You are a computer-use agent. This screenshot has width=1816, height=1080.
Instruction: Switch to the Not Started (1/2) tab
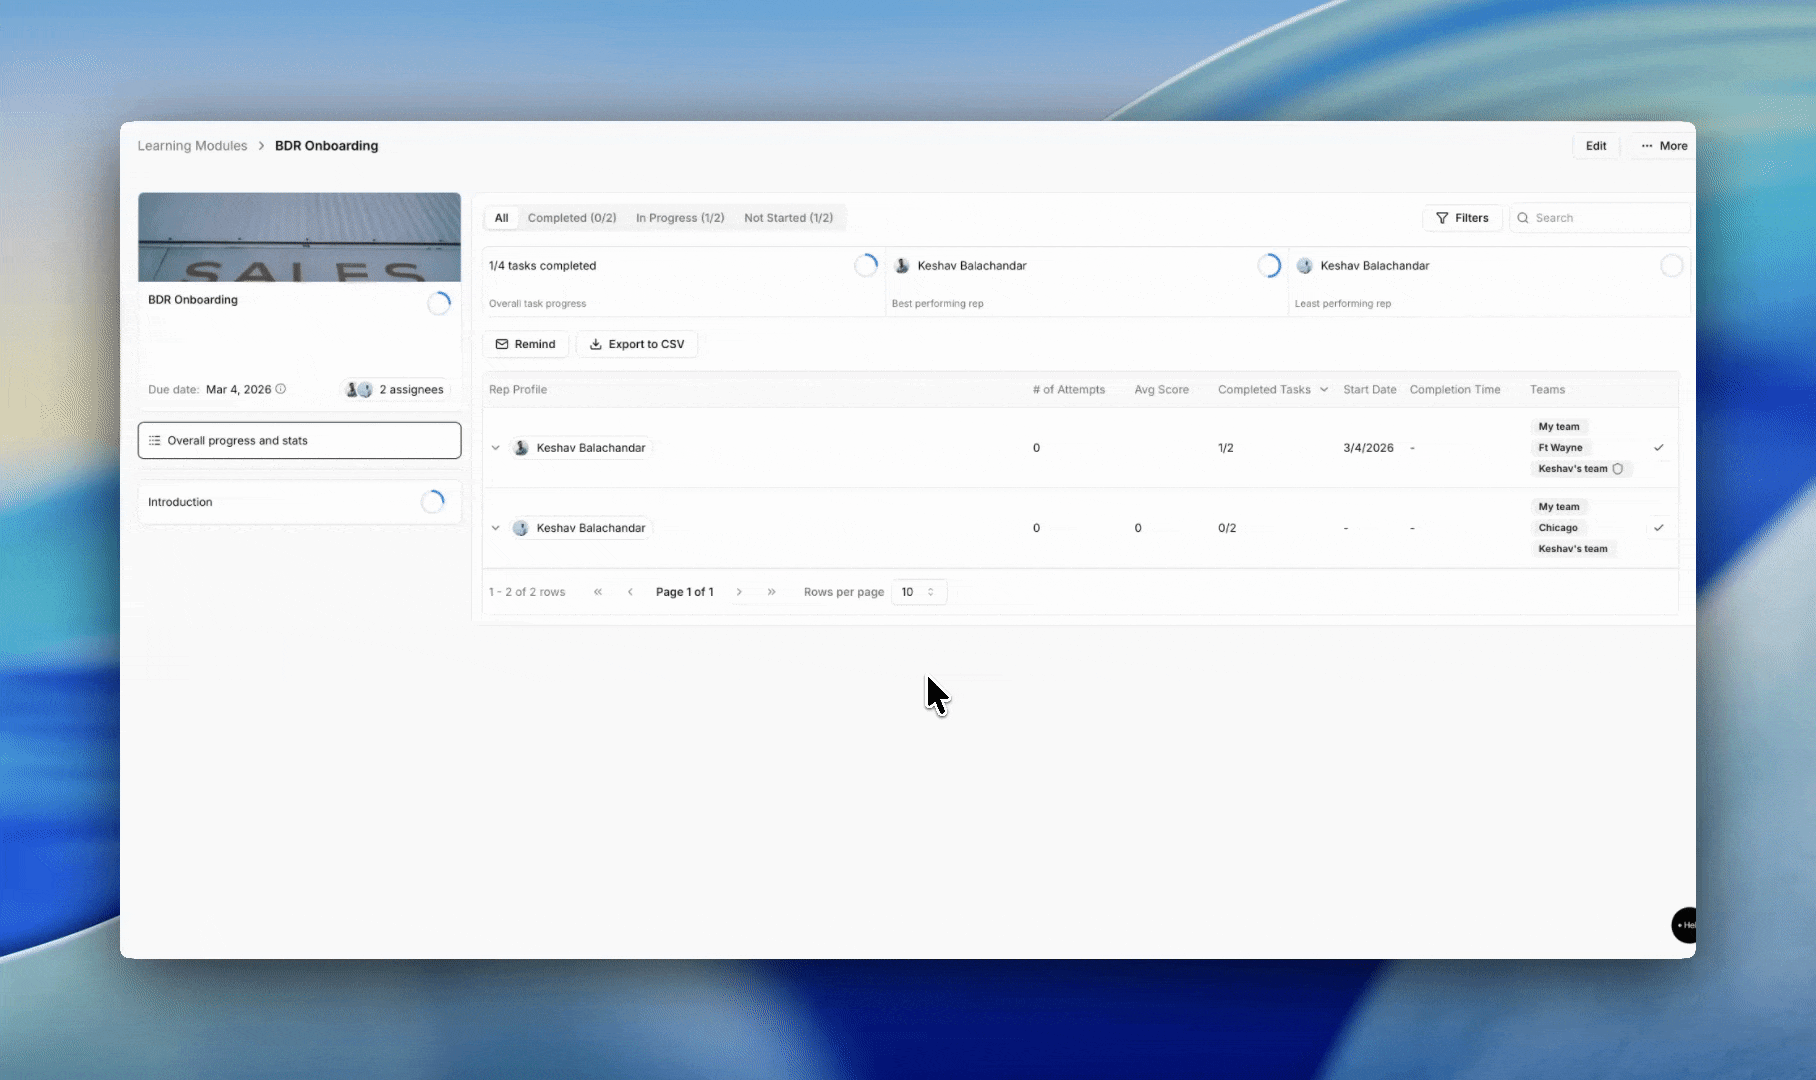(x=788, y=218)
